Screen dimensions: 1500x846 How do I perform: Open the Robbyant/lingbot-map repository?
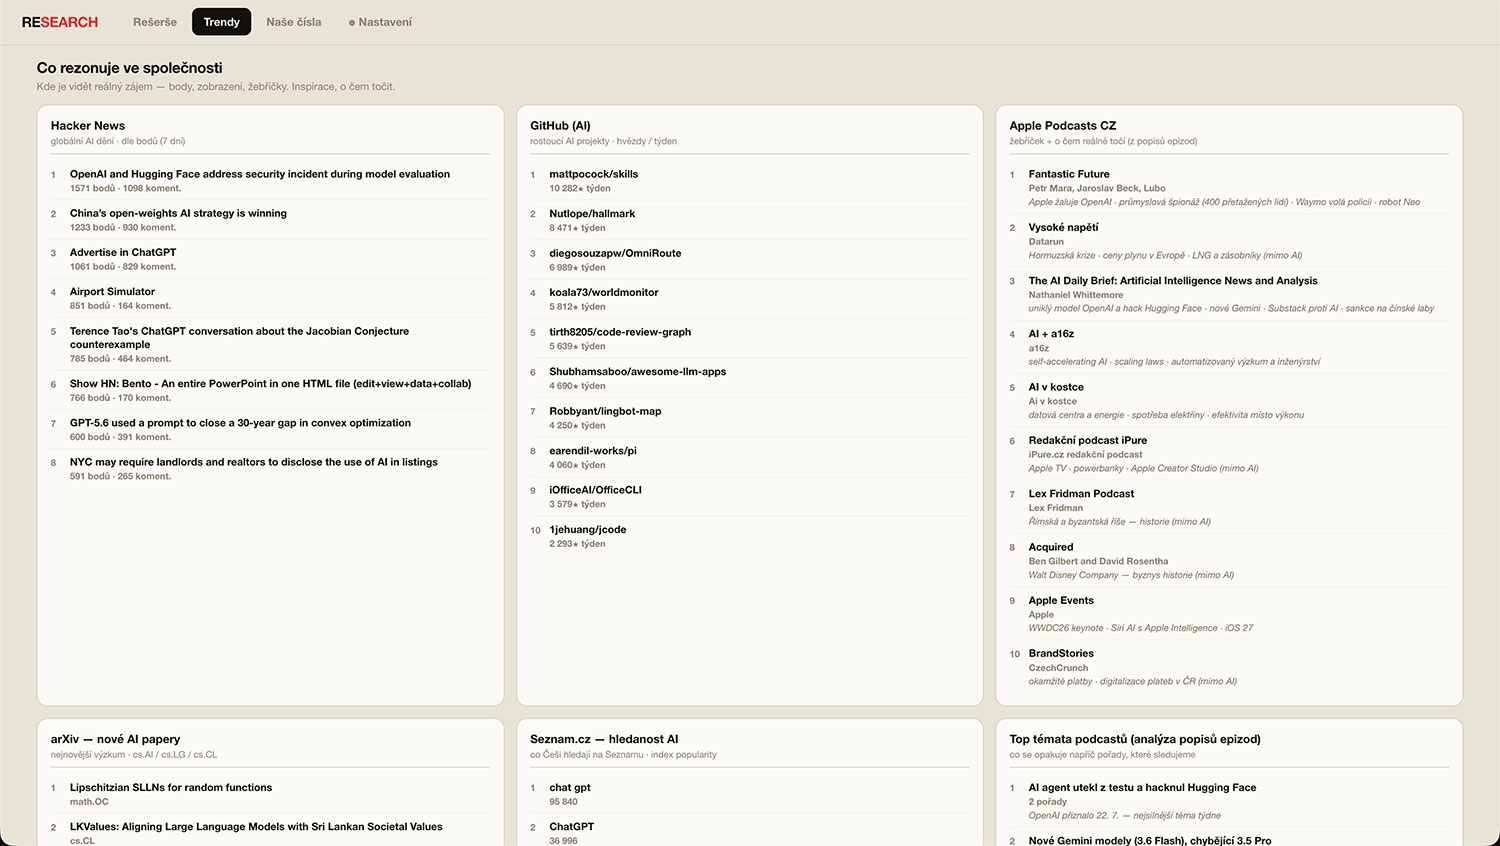605,411
